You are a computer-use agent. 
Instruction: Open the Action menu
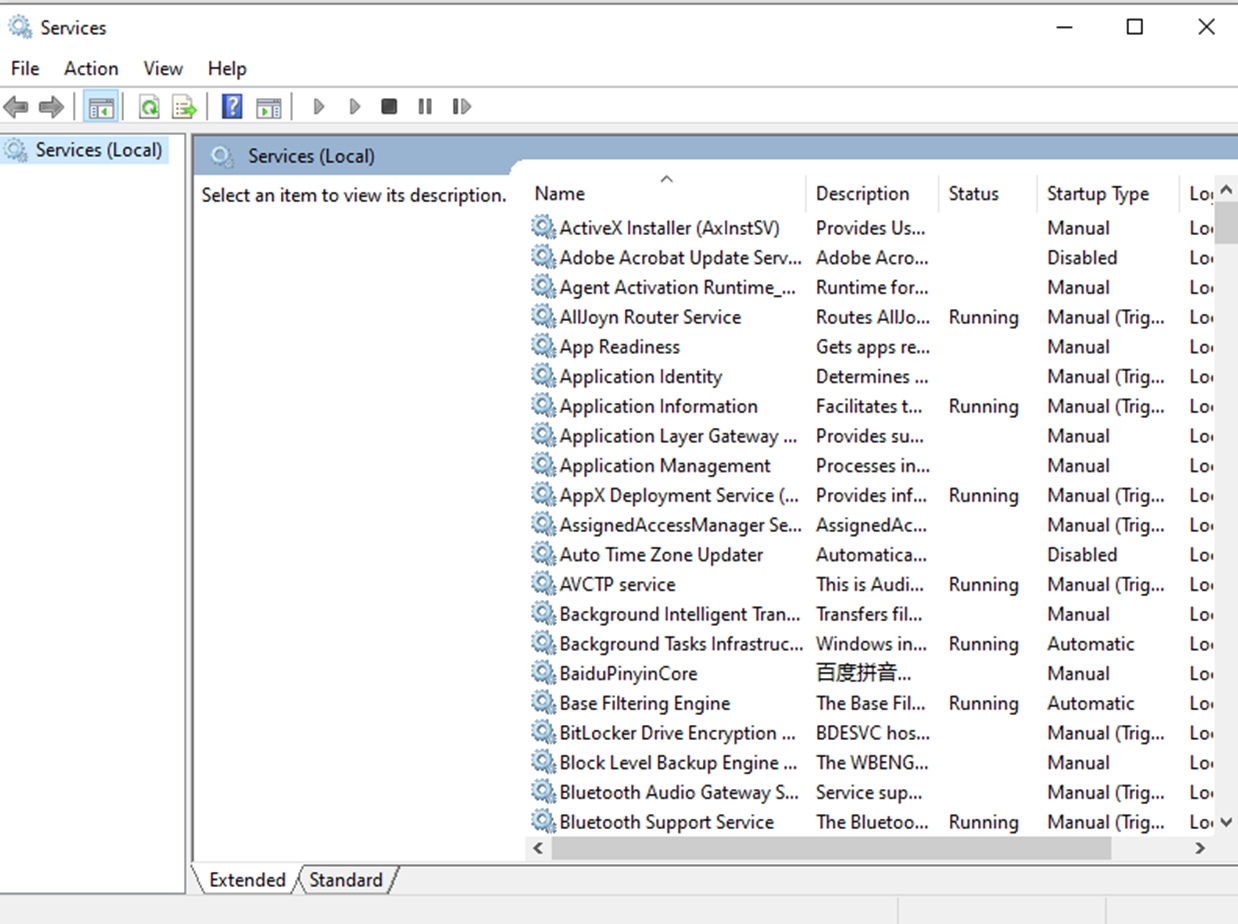[x=90, y=68]
